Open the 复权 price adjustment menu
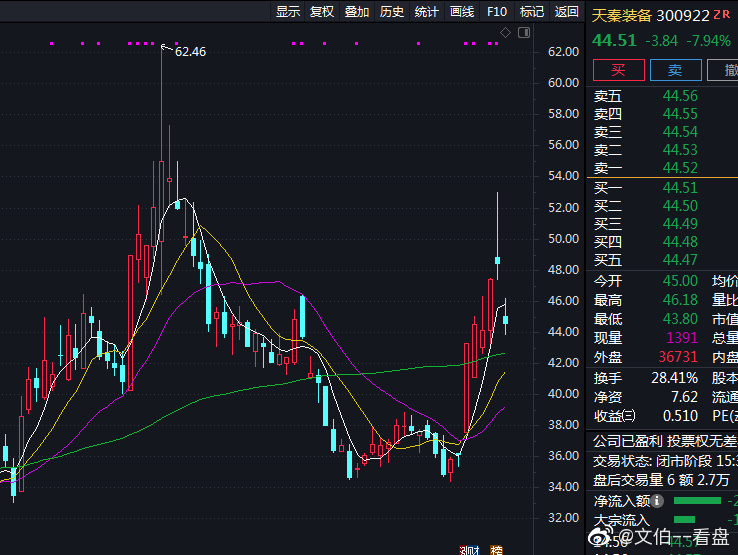This screenshot has width=738, height=555. click(322, 12)
